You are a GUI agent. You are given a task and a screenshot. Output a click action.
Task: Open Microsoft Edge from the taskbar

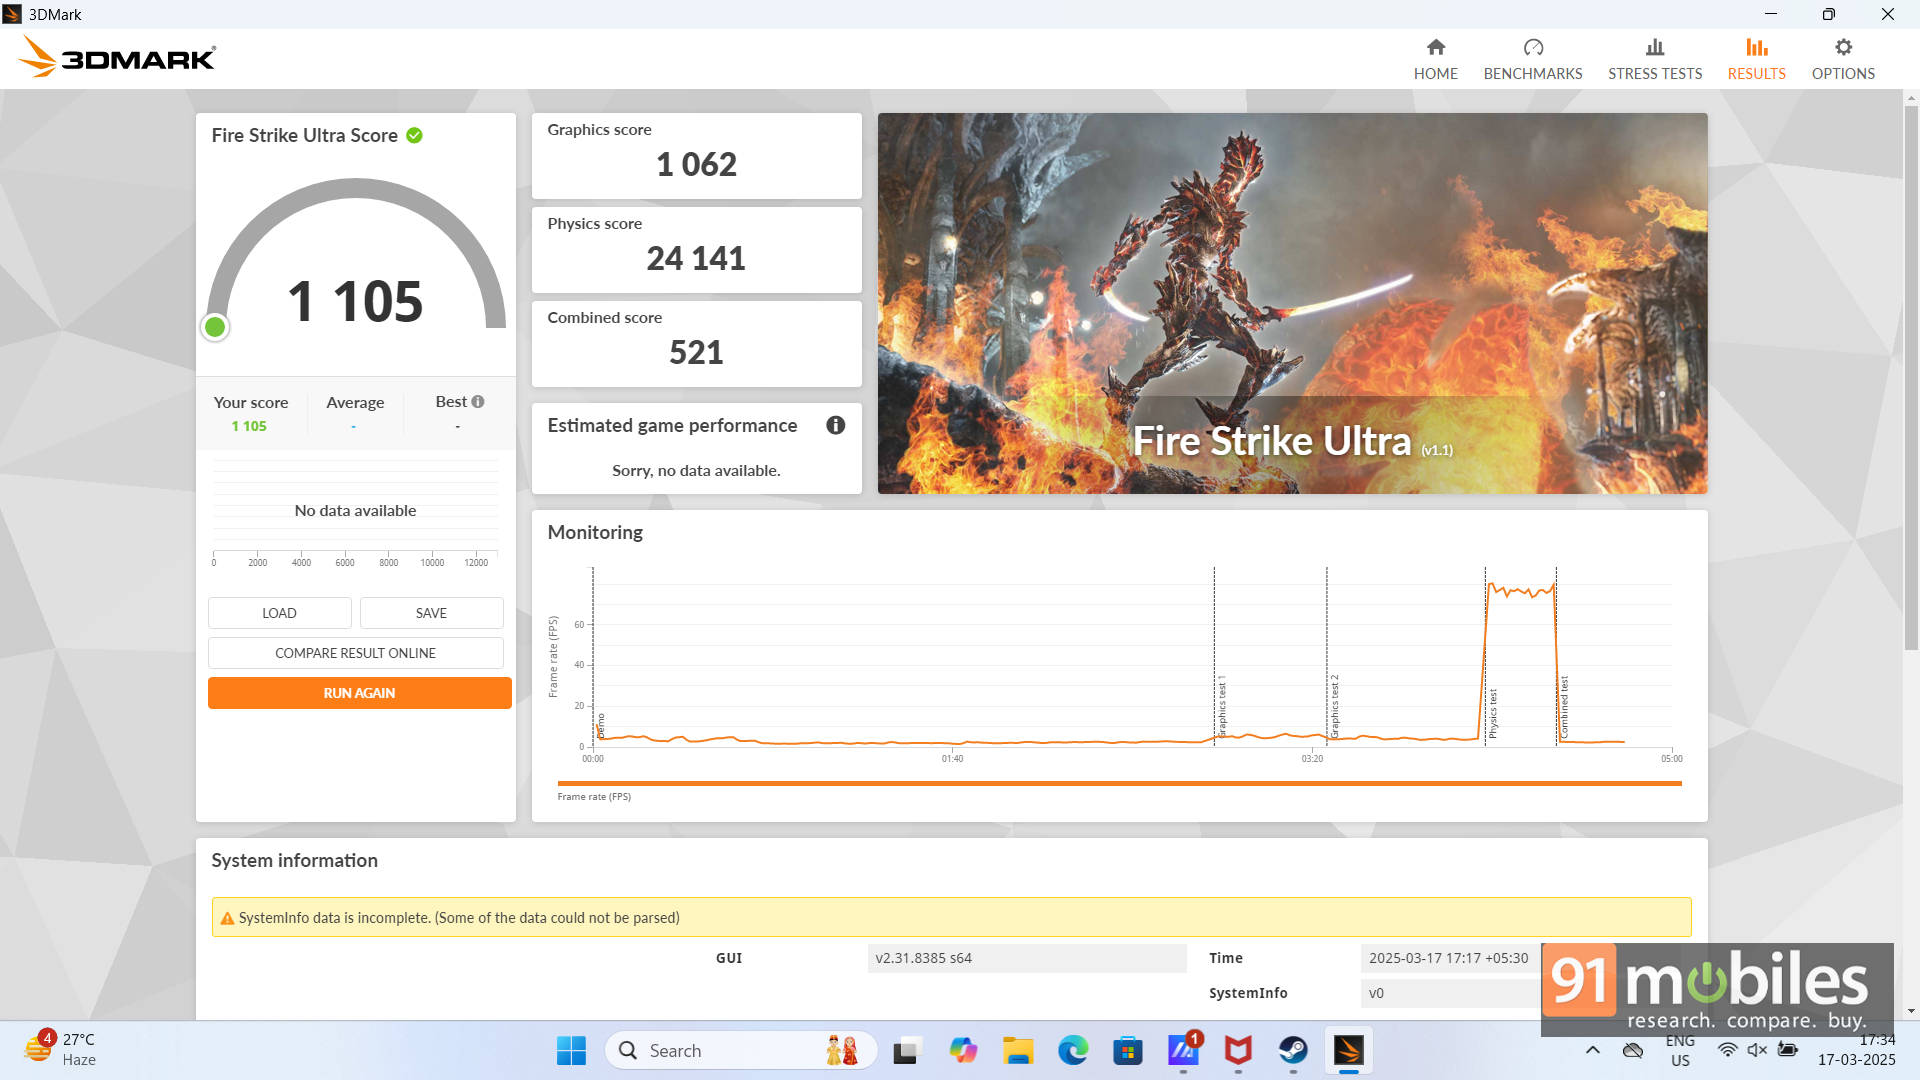(1073, 1051)
